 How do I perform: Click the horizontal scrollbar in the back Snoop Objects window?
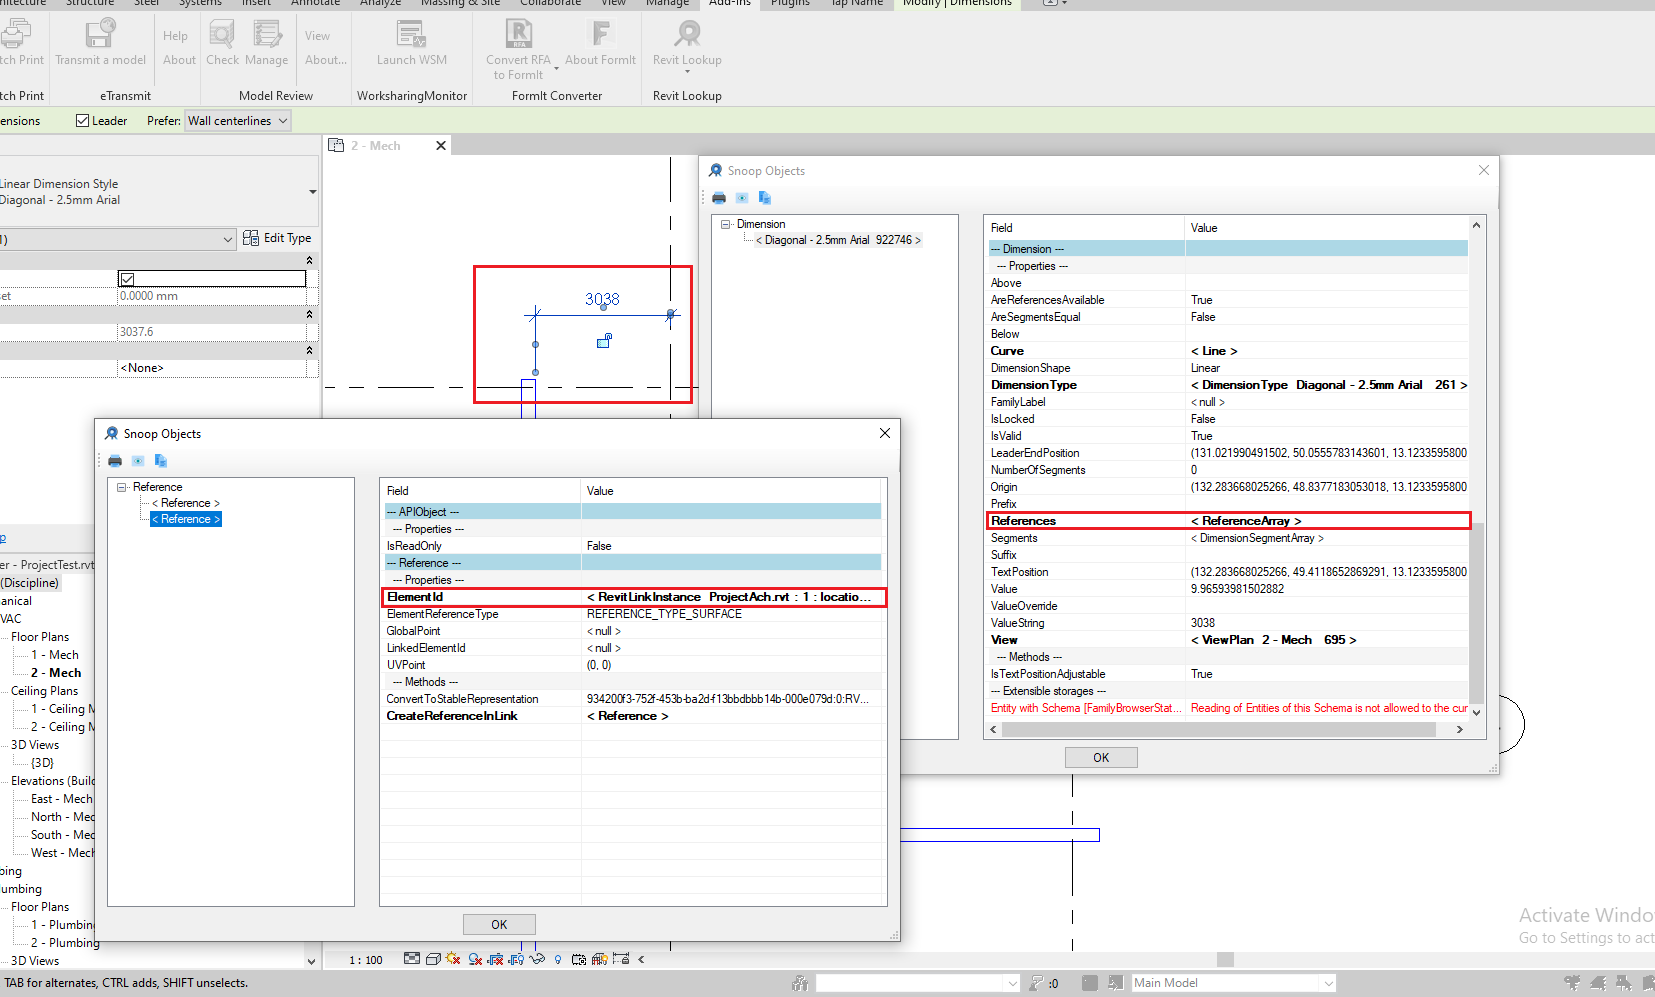[x=1218, y=730]
